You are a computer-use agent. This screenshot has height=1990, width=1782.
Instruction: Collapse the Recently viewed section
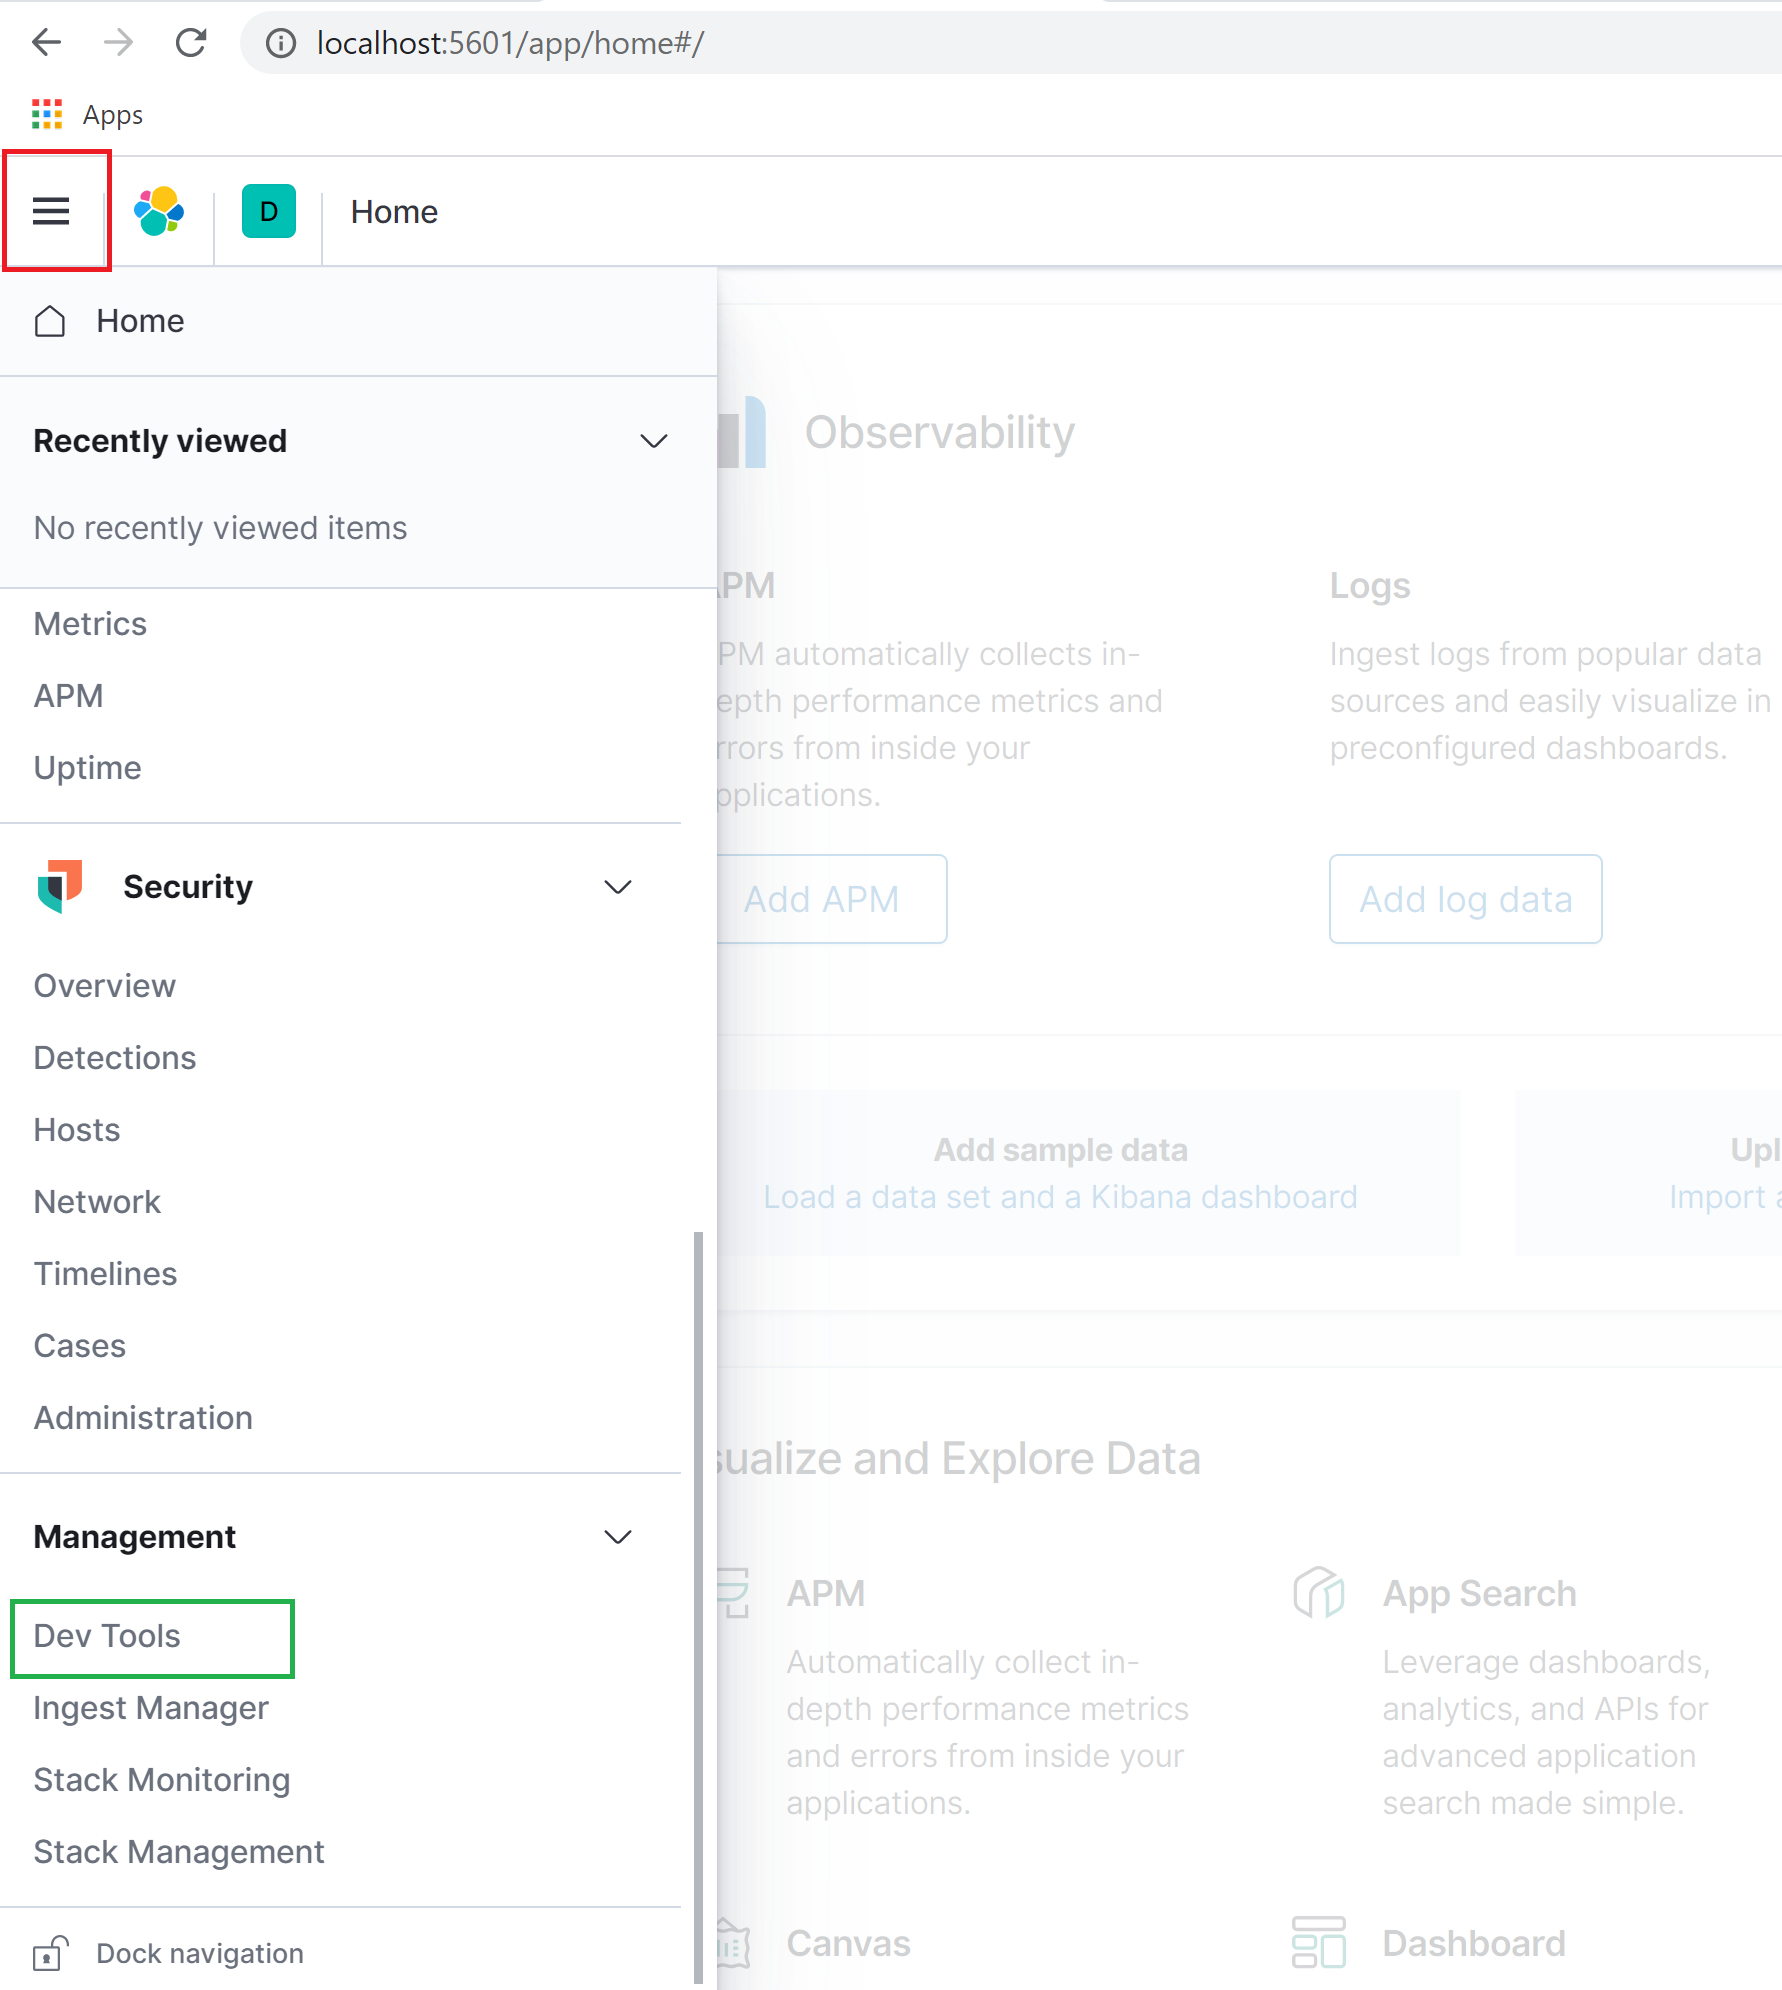point(652,440)
